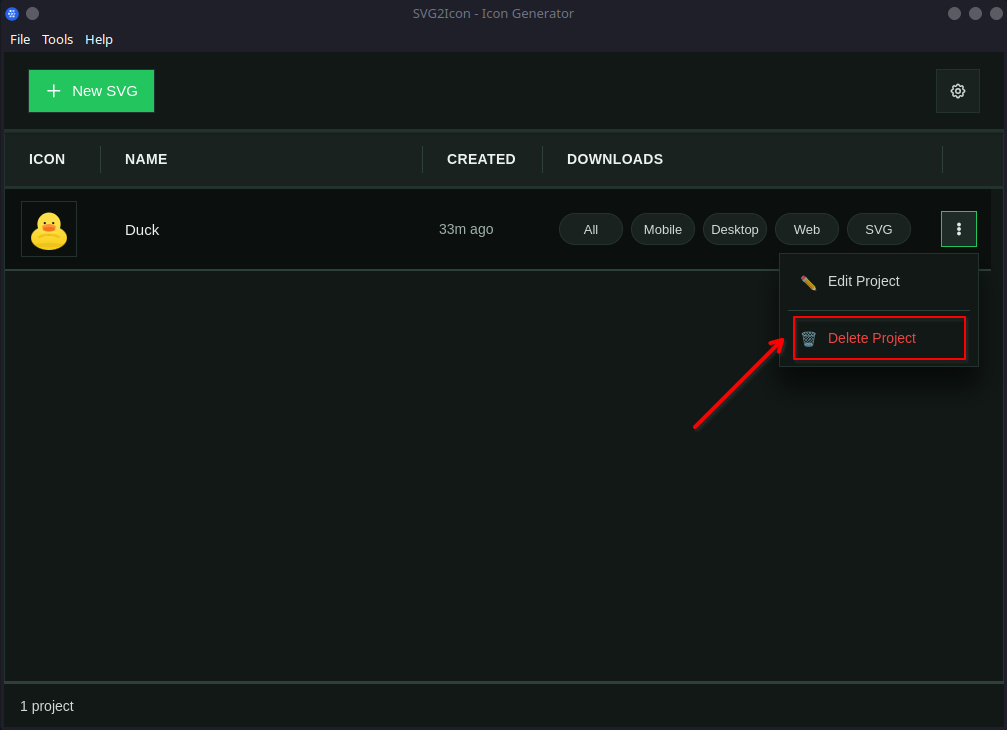Choose Delete Project from context menu
The height and width of the screenshot is (730, 1007).
tap(872, 338)
